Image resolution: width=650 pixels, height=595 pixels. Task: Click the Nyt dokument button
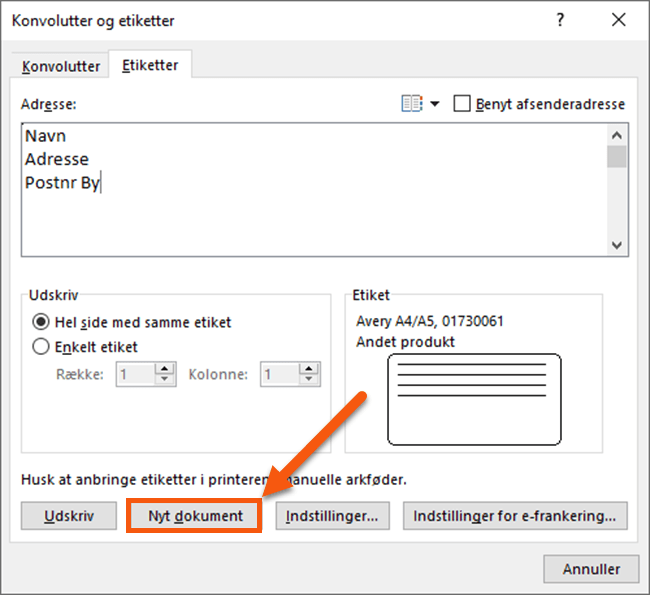pos(195,516)
